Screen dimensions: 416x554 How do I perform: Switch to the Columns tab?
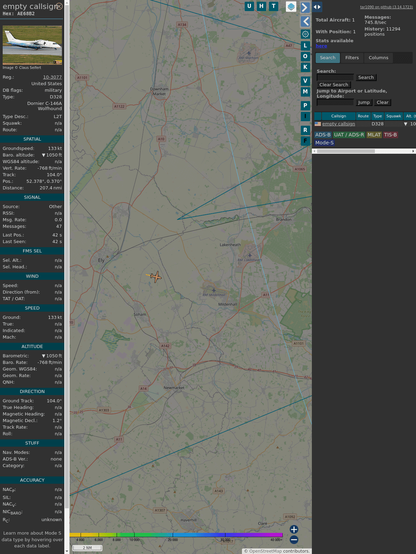click(x=378, y=58)
